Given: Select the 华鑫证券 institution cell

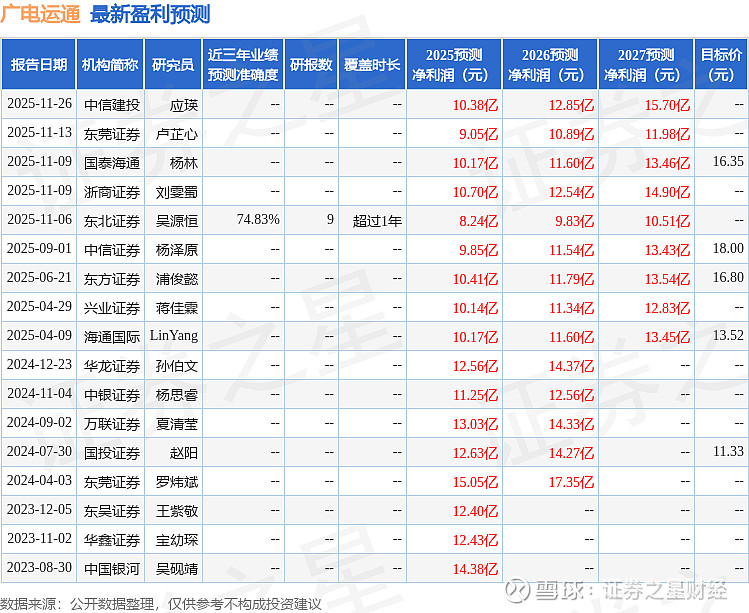Looking at the screenshot, I should [x=112, y=540].
